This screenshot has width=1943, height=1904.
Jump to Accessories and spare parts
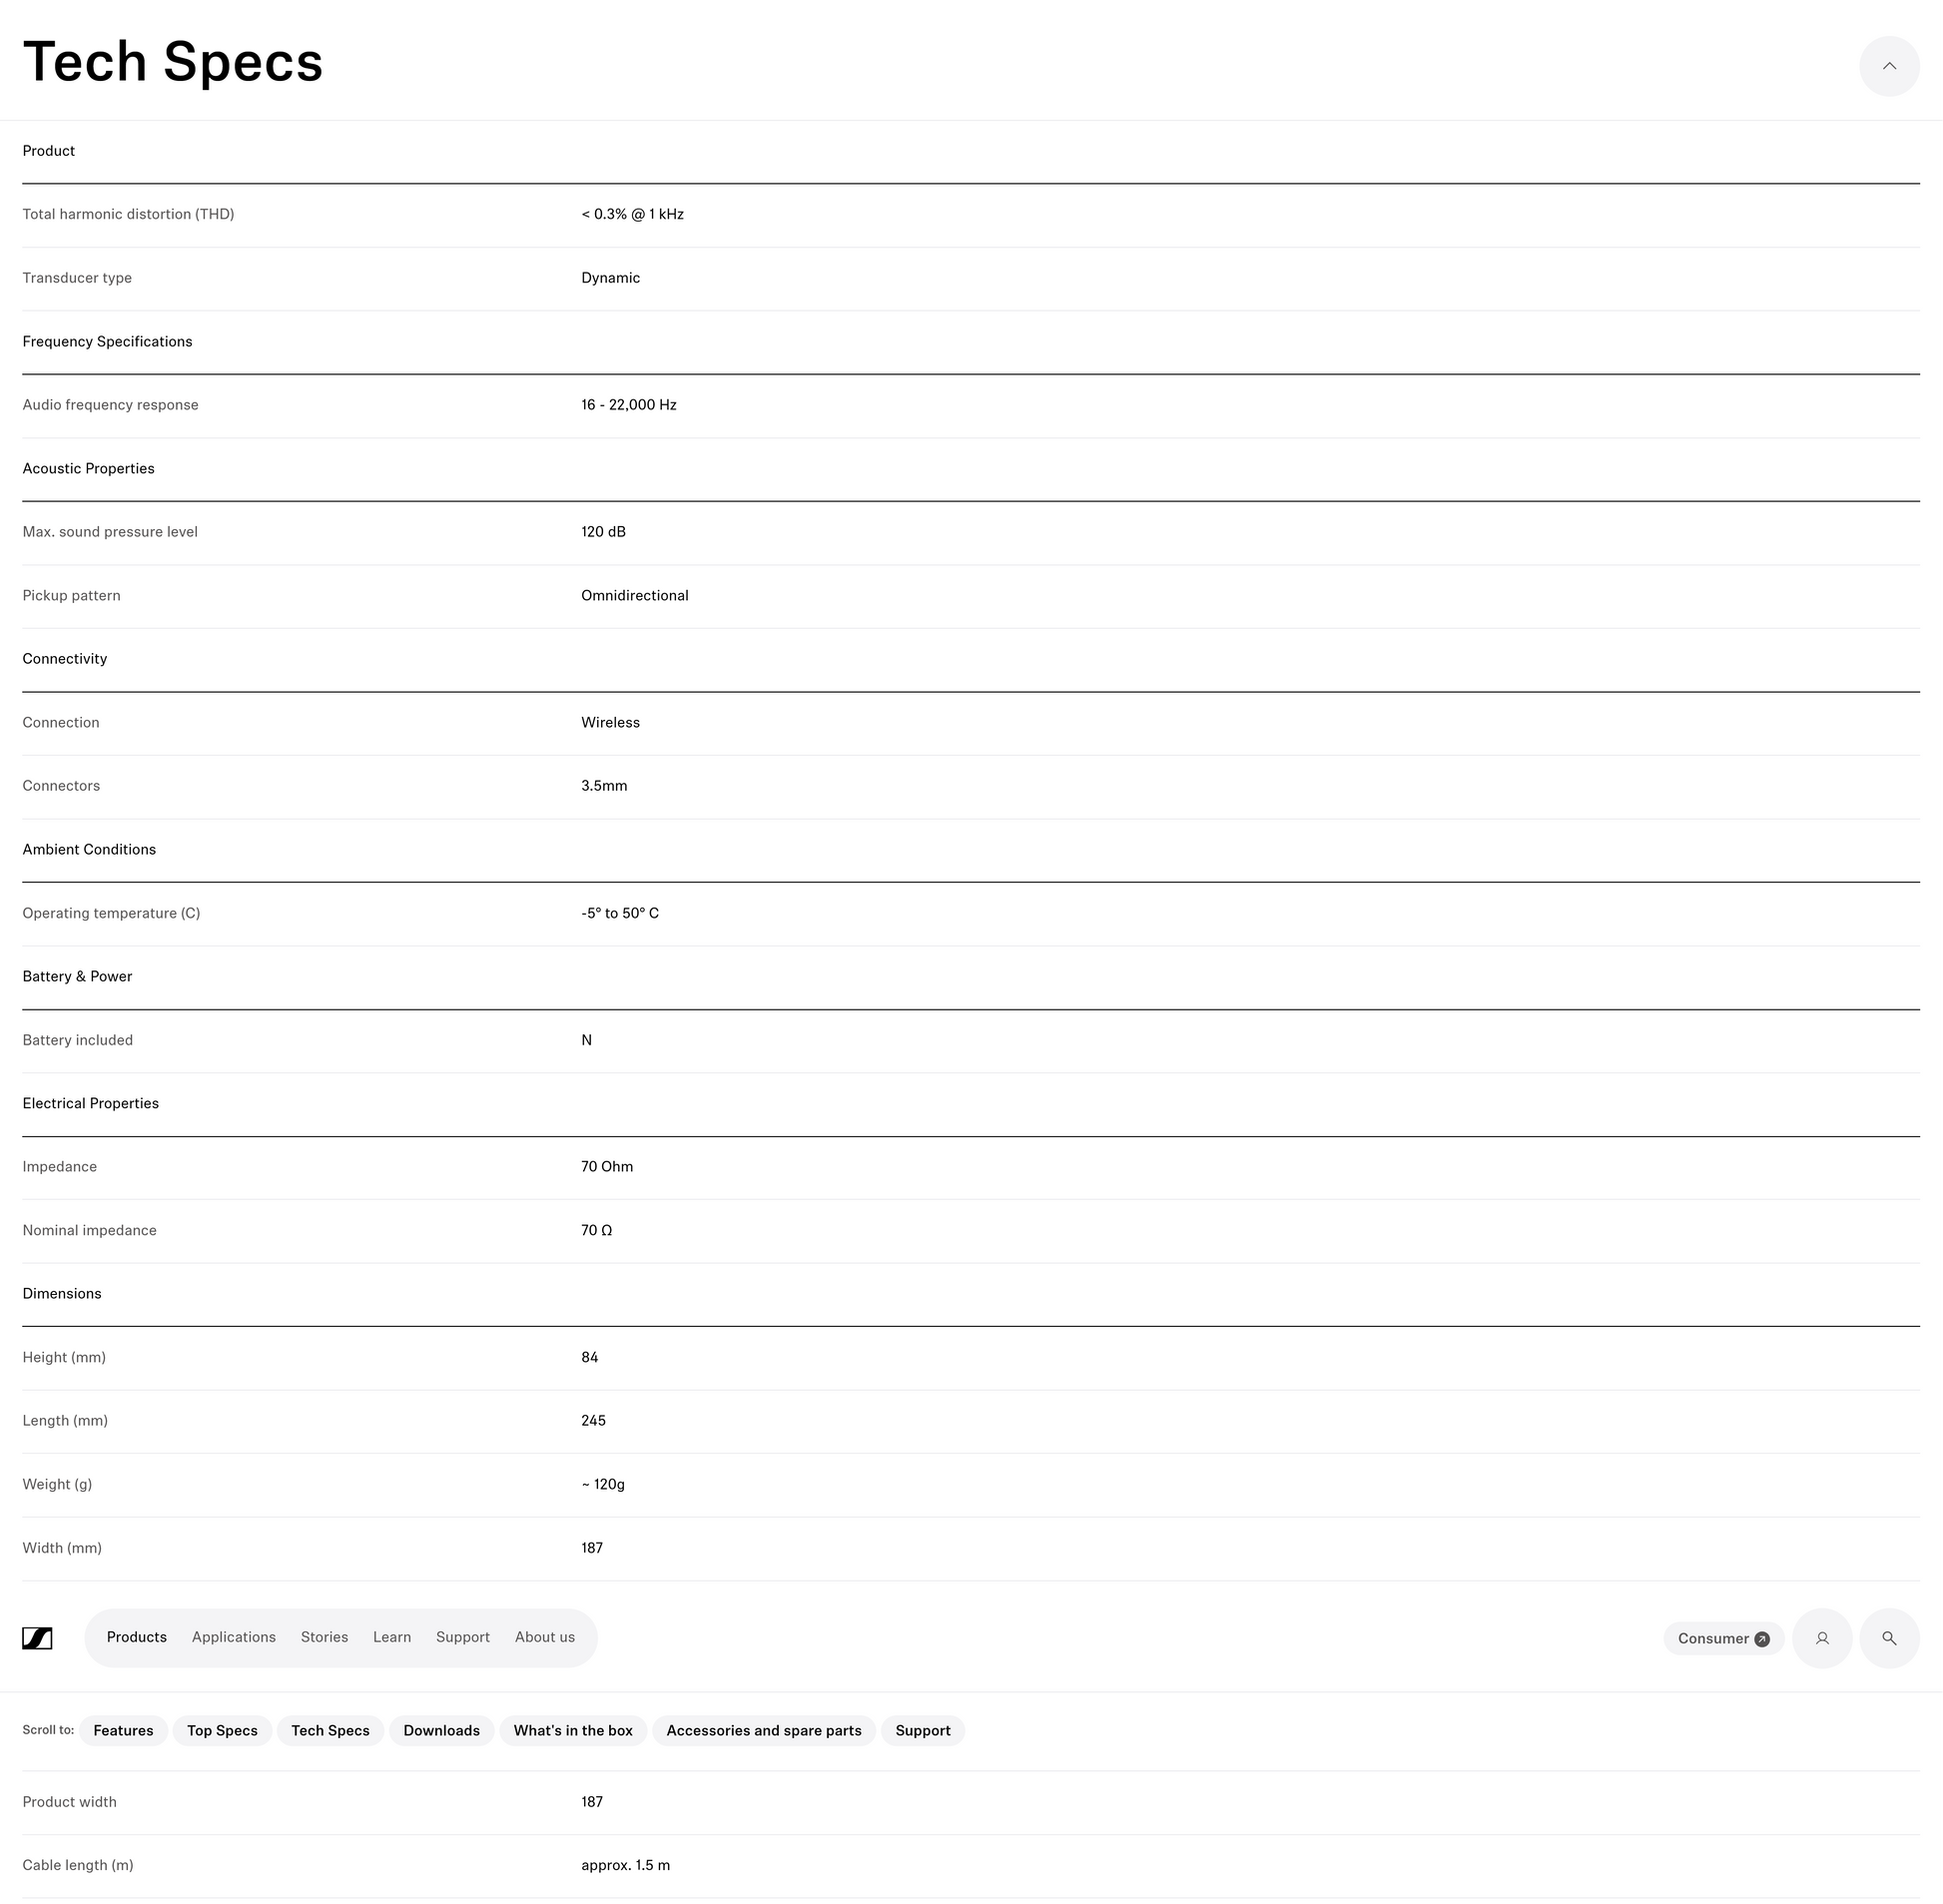(763, 1731)
